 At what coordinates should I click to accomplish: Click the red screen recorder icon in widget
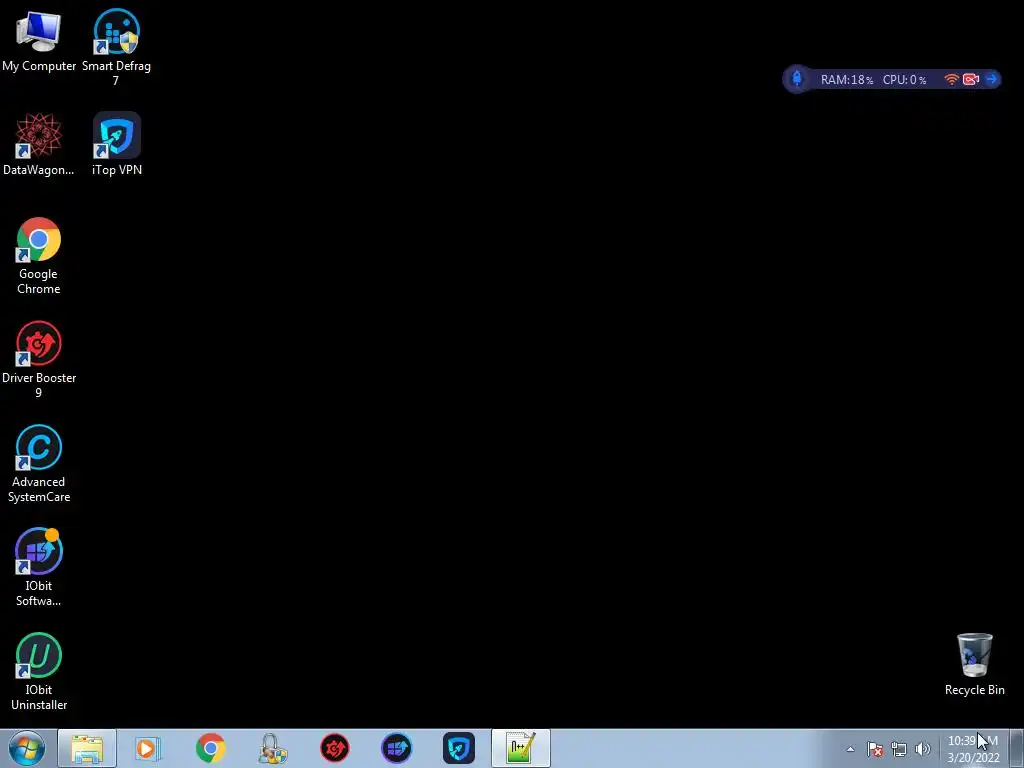(971, 80)
